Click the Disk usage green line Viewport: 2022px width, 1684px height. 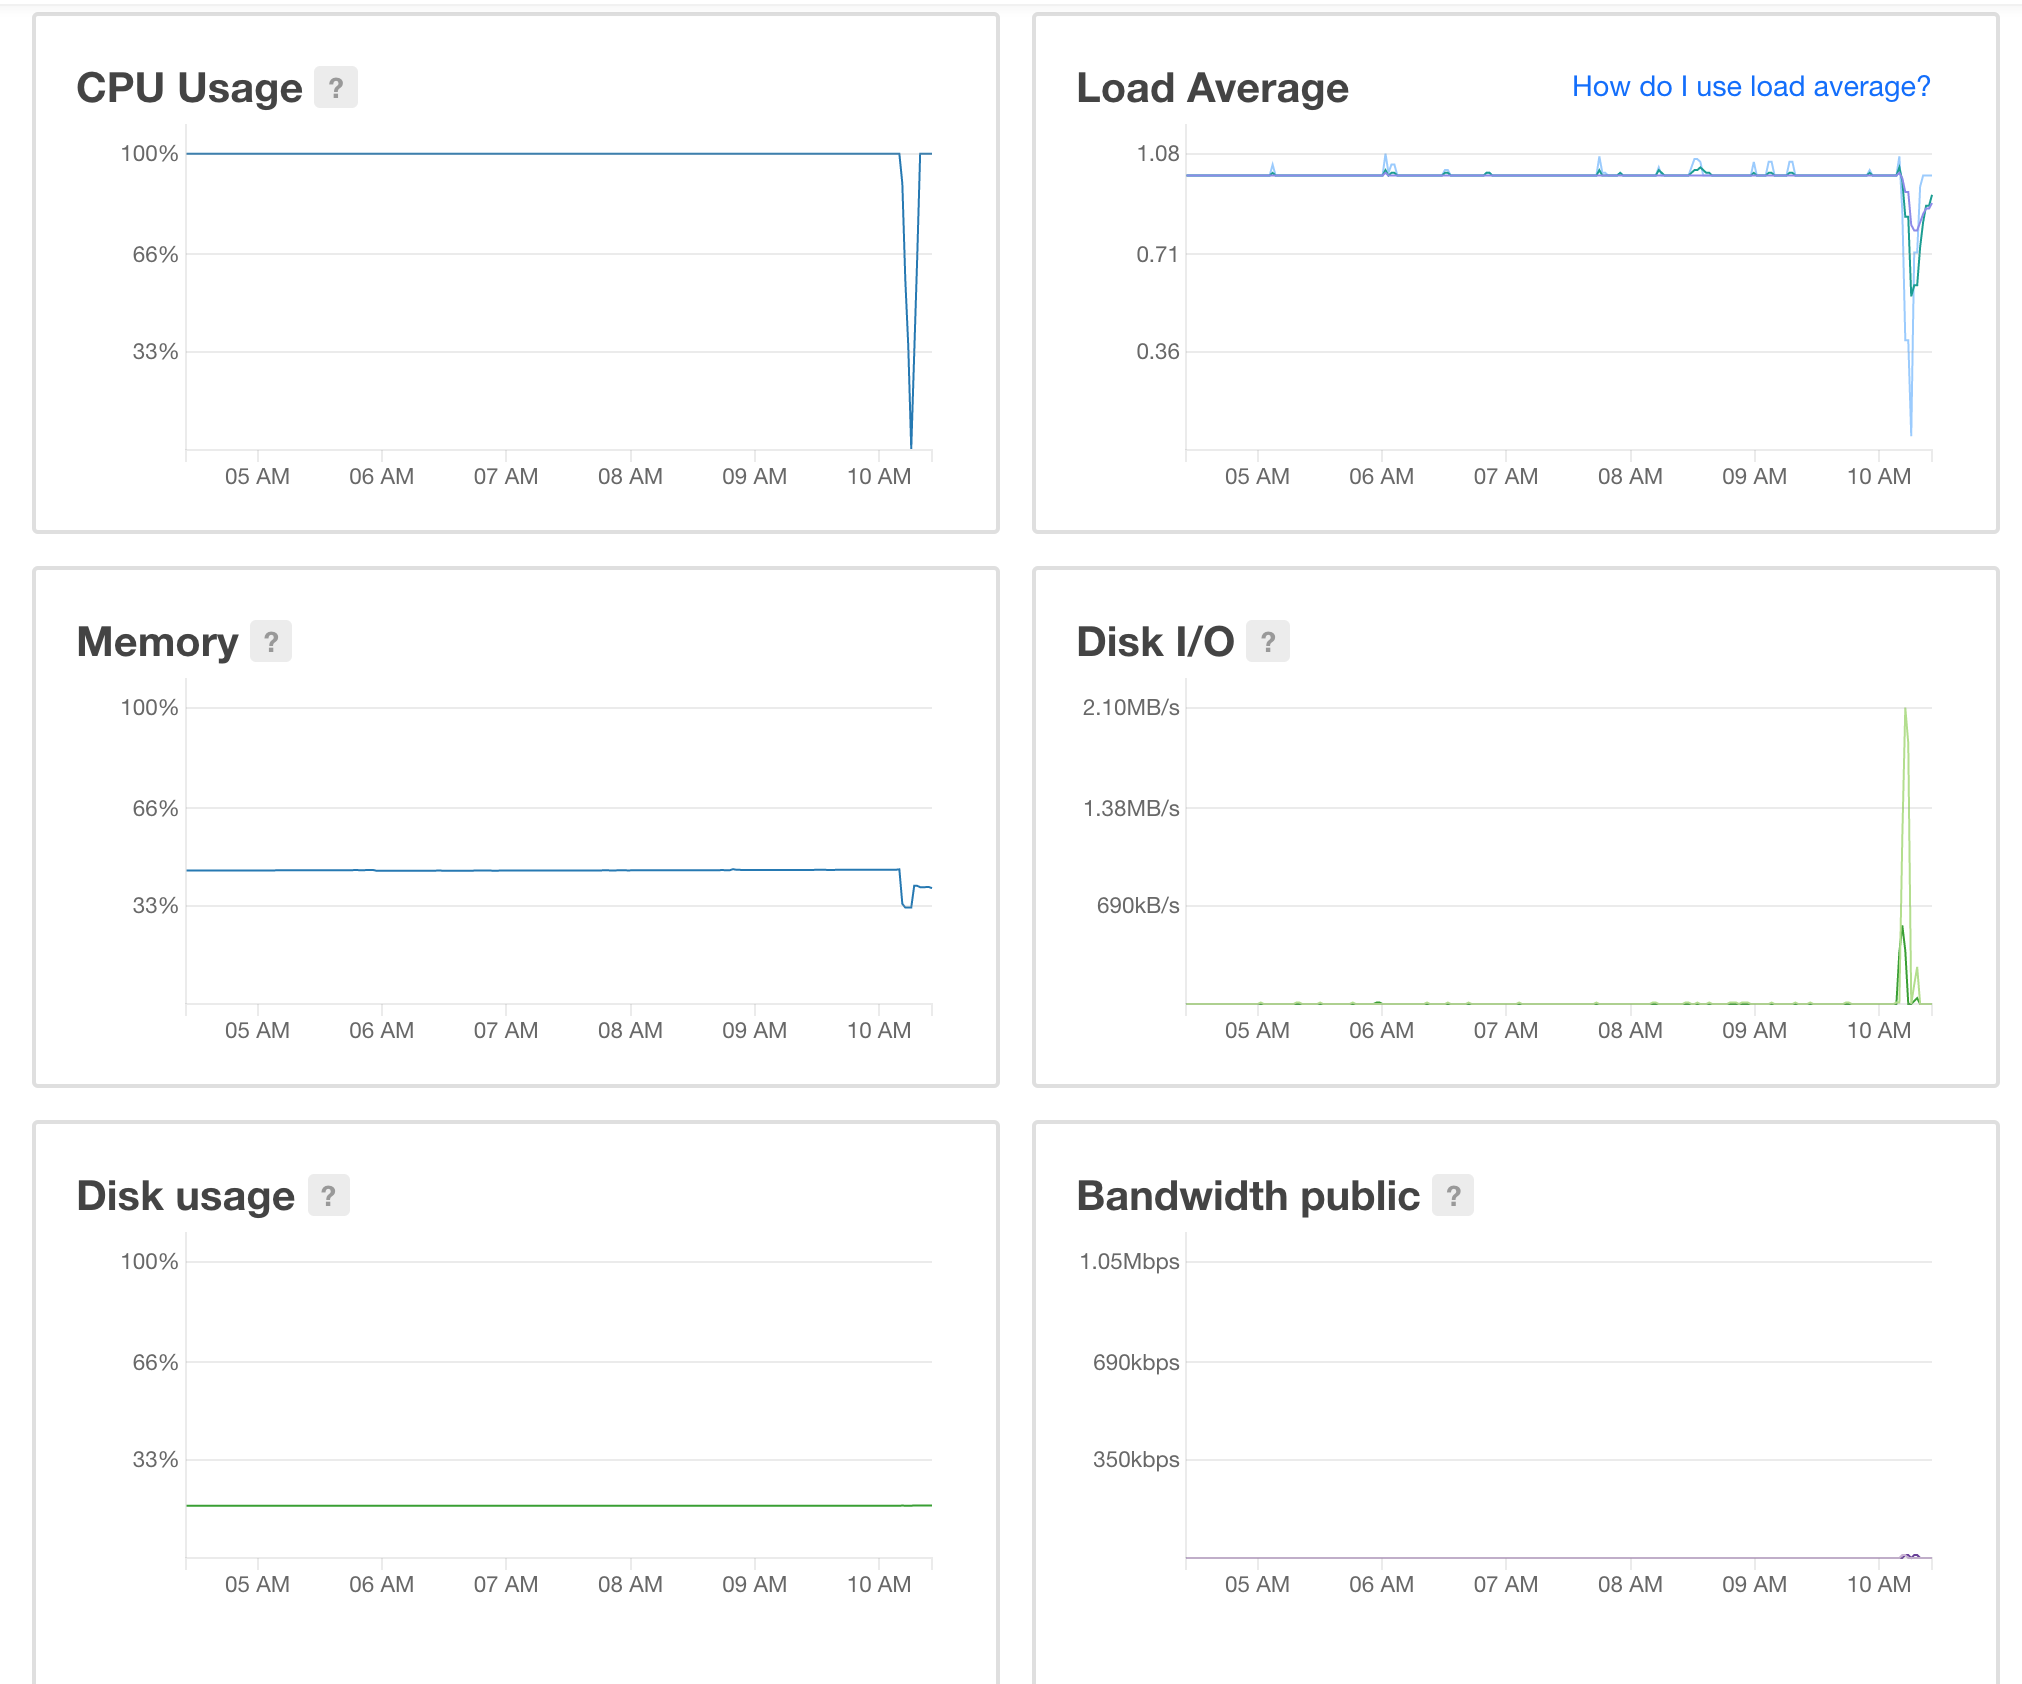[x=558, y=1505]
